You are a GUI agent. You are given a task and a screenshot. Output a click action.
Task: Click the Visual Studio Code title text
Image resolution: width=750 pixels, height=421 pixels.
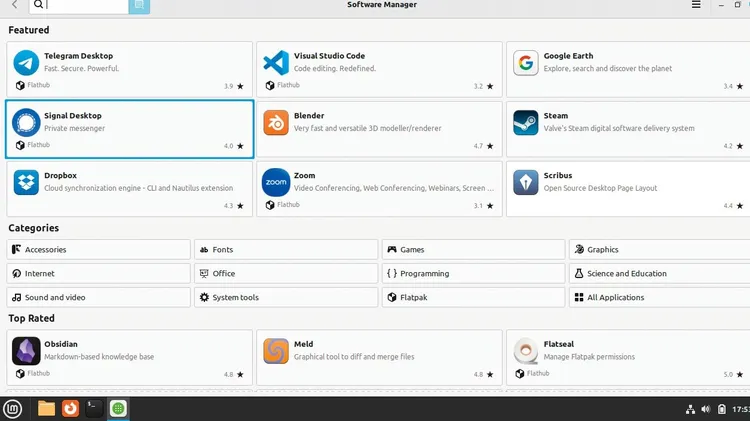pos(329,56)
